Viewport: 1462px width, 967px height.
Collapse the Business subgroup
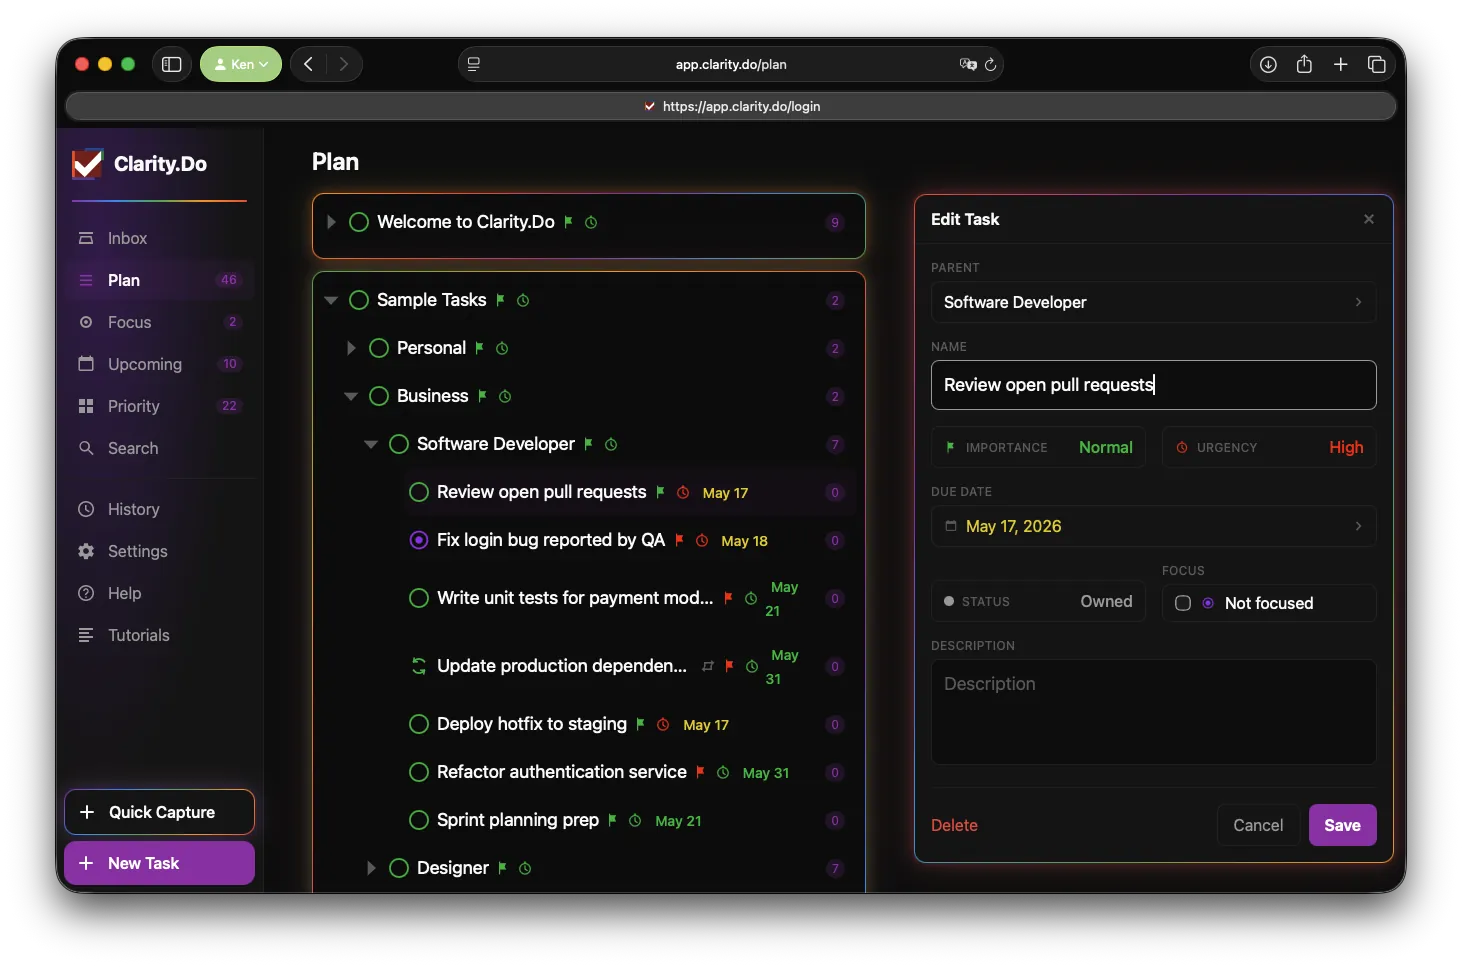(x=351, y=396)
